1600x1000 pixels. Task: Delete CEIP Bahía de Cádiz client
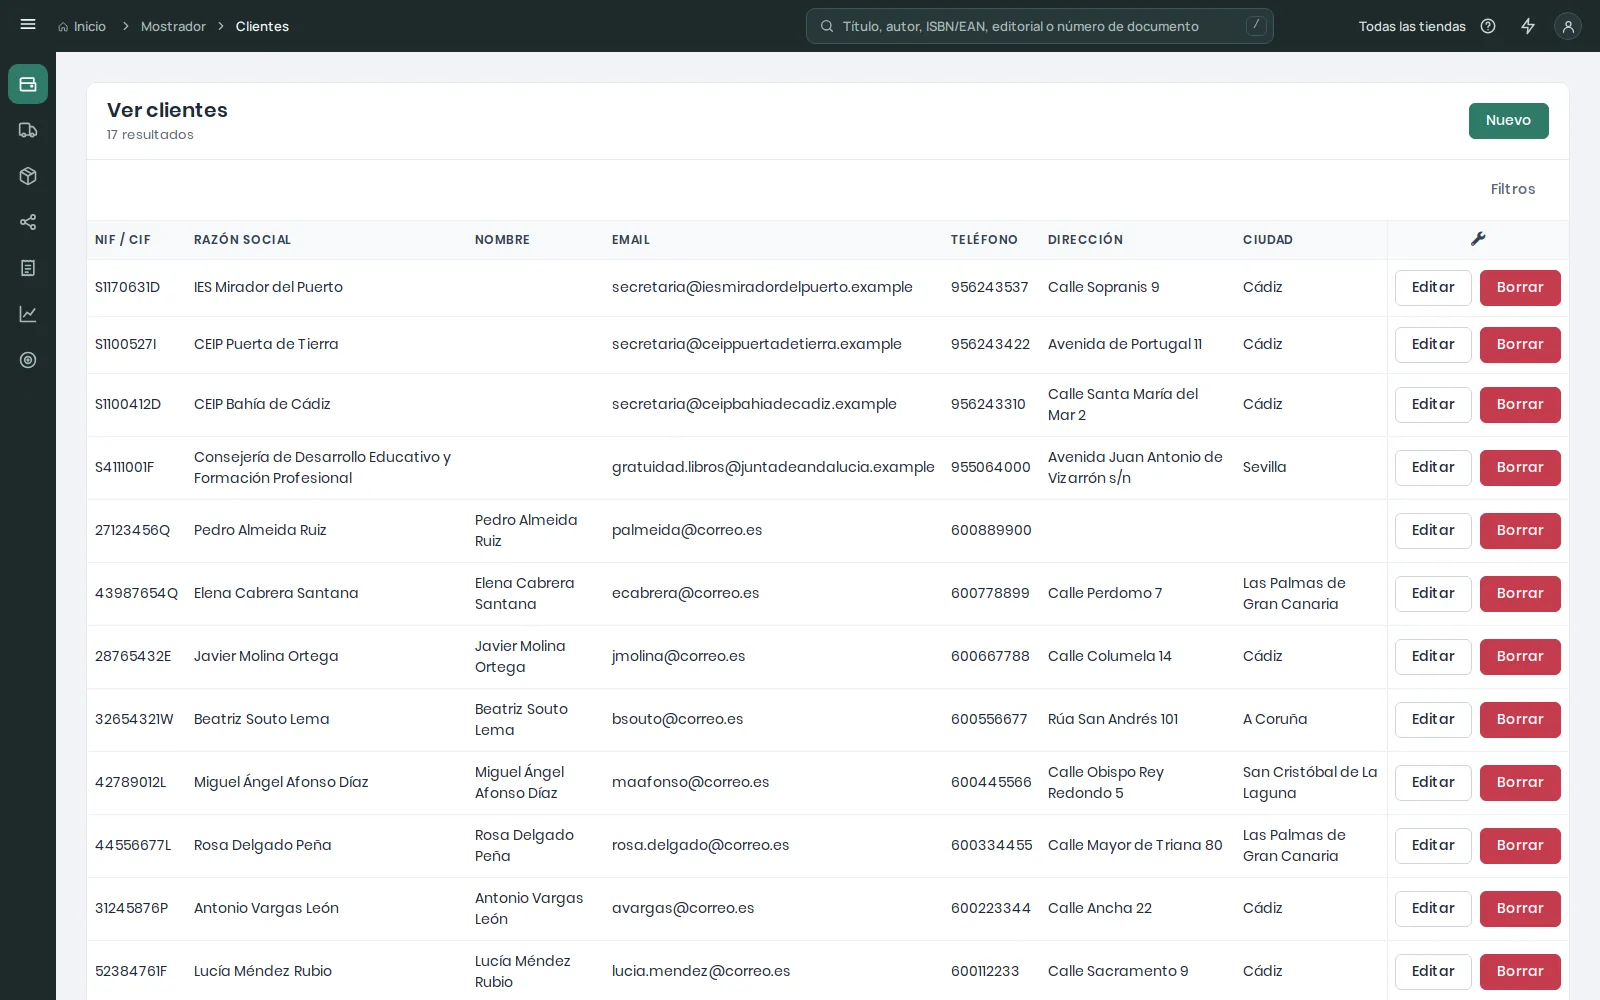click(x=1520, y=405)
